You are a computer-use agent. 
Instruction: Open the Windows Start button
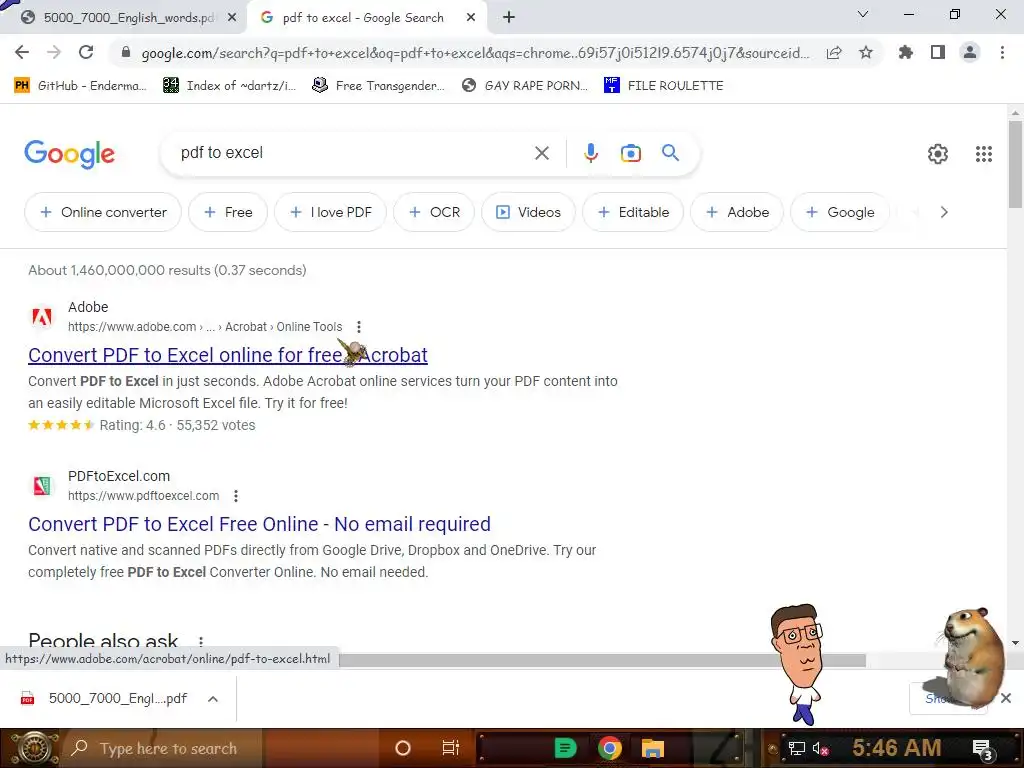point(34,748)
